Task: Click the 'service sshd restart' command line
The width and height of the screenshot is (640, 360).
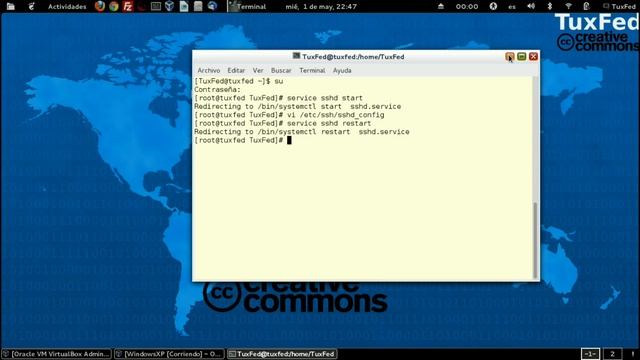Action: tap(282, 123)
